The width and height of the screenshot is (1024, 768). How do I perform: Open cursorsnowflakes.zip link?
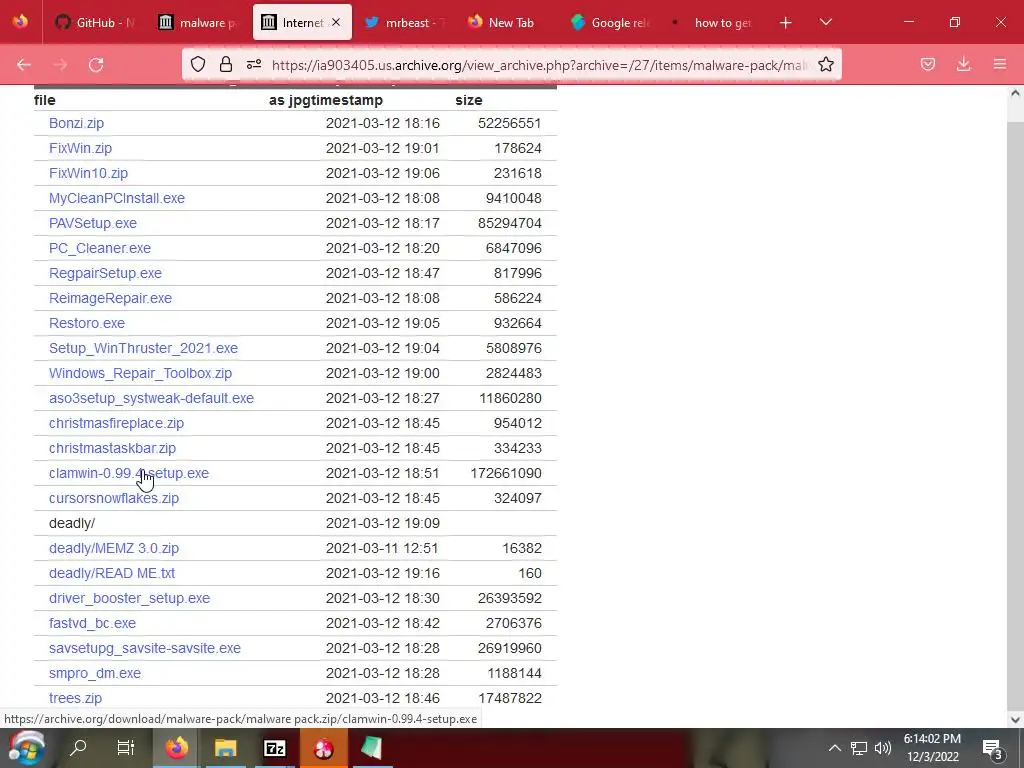(114, 498)
